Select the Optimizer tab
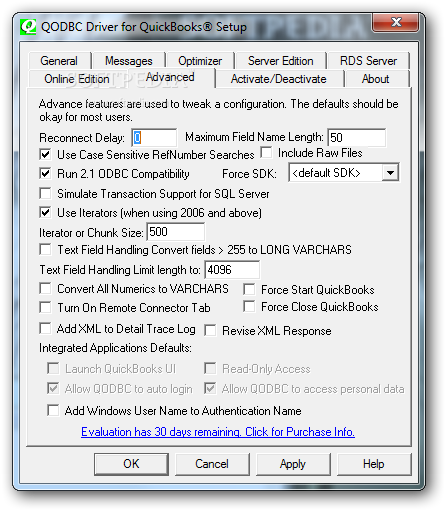Viewport: 446px width, 511px height. pos(200,61)
